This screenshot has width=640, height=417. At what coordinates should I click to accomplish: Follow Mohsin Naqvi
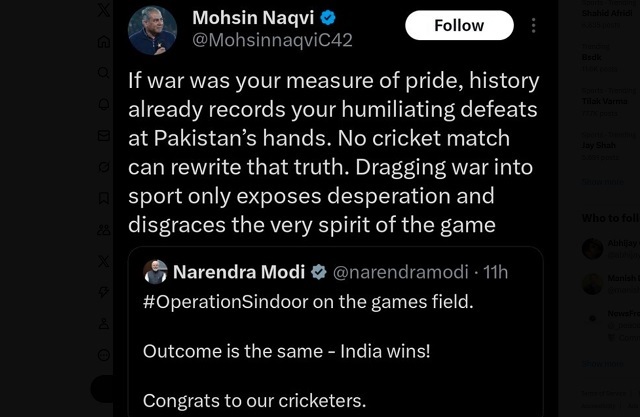point(459,25)
